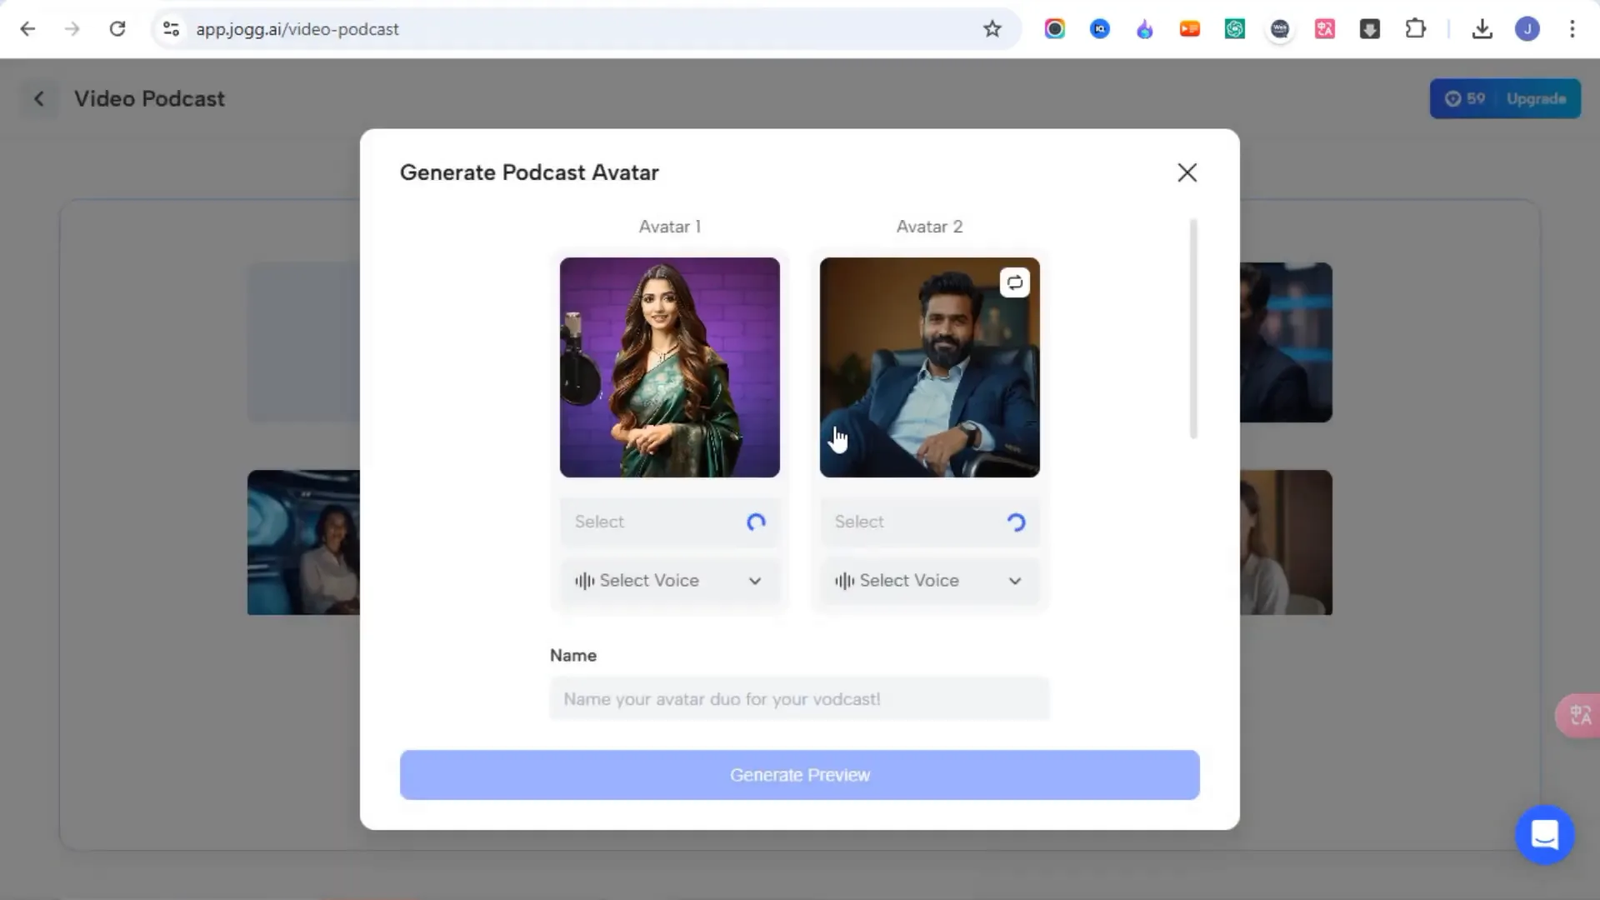Click browser back arrow
Screen dimensions: 1600x900
[27, 29]
